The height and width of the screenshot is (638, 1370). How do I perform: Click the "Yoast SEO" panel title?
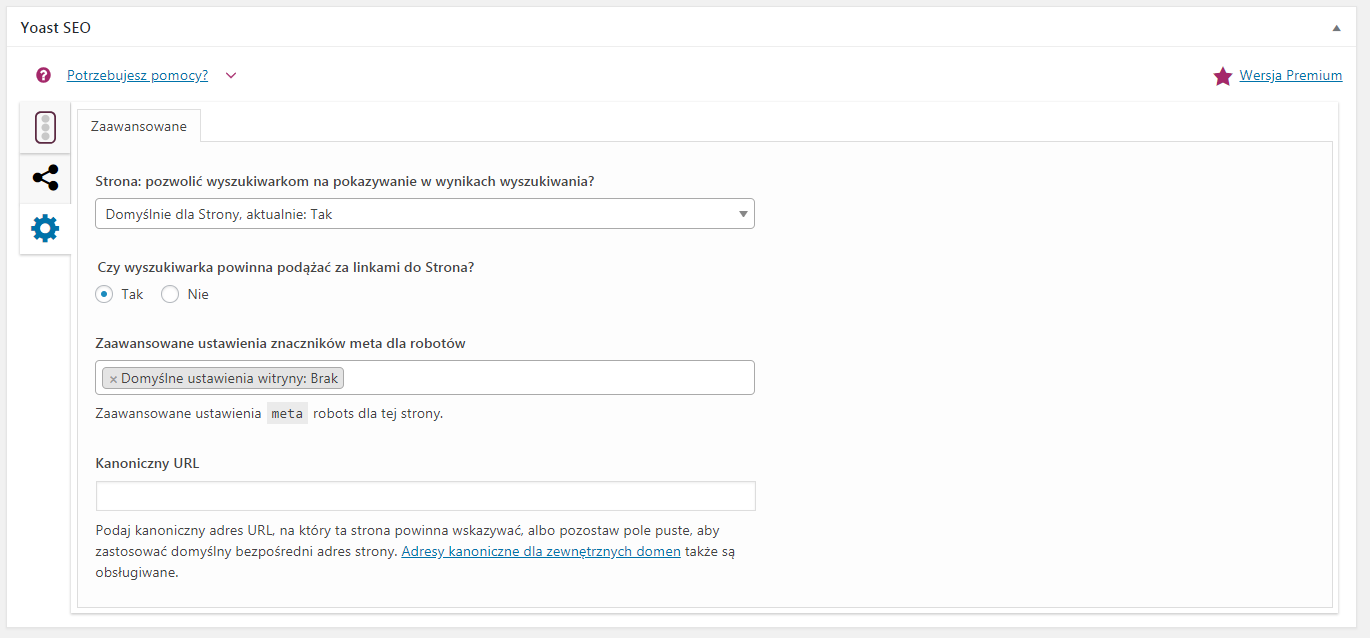click(x=56, y=28)
